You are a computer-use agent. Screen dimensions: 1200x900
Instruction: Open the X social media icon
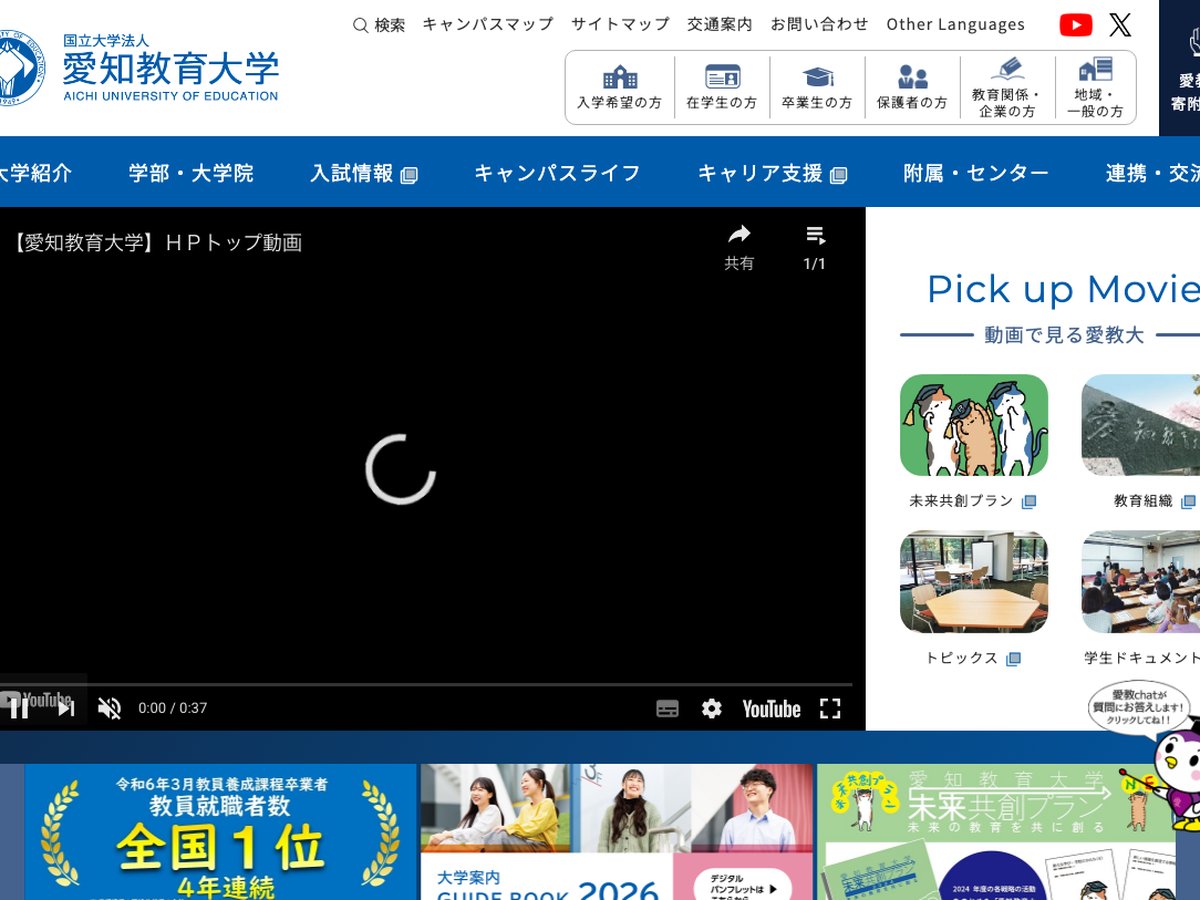click(x=1120, y=25)
